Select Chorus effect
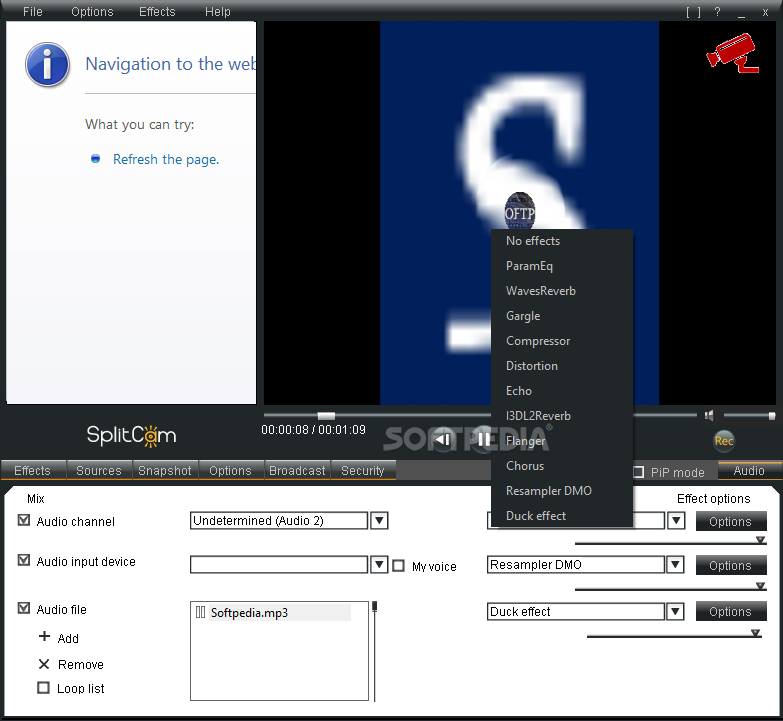Image resolution: width=783 pixels, height=721 pixels. click(x=562, y=465)
